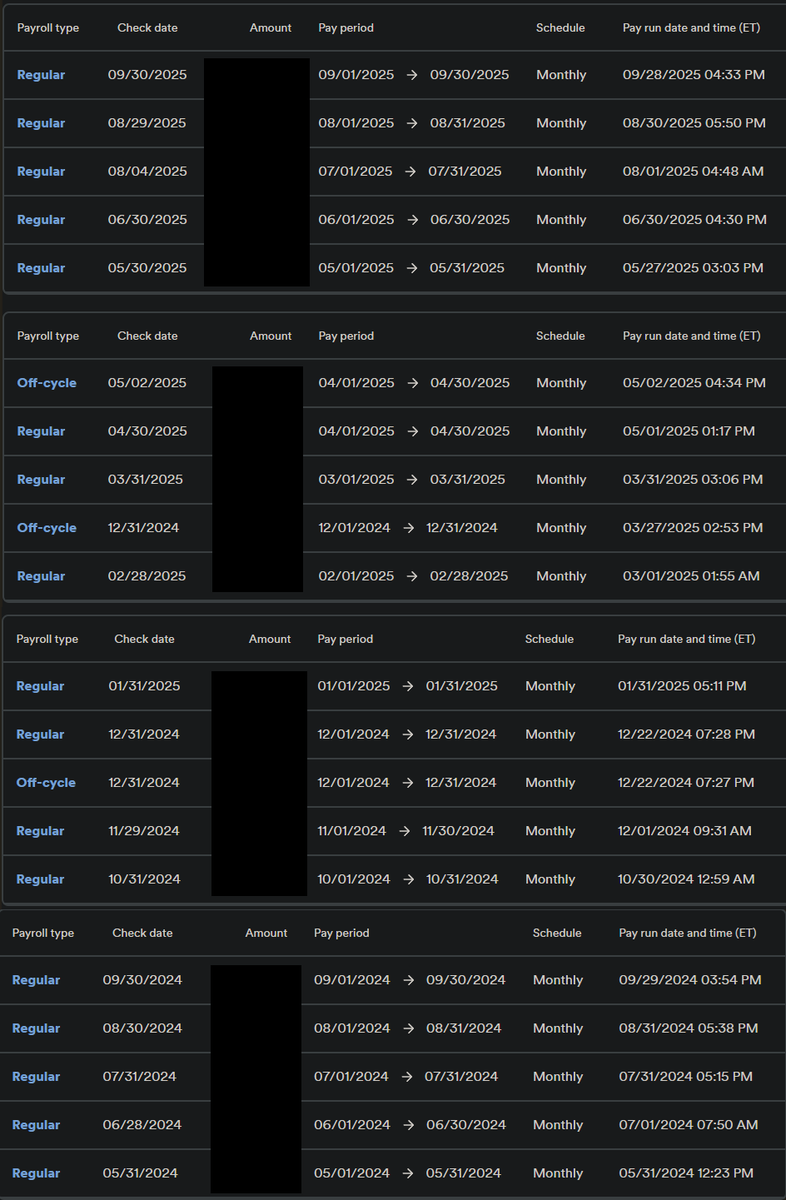
Task: Open Regular payroll with check date 08/29/2025
Action: click(41, 123)
